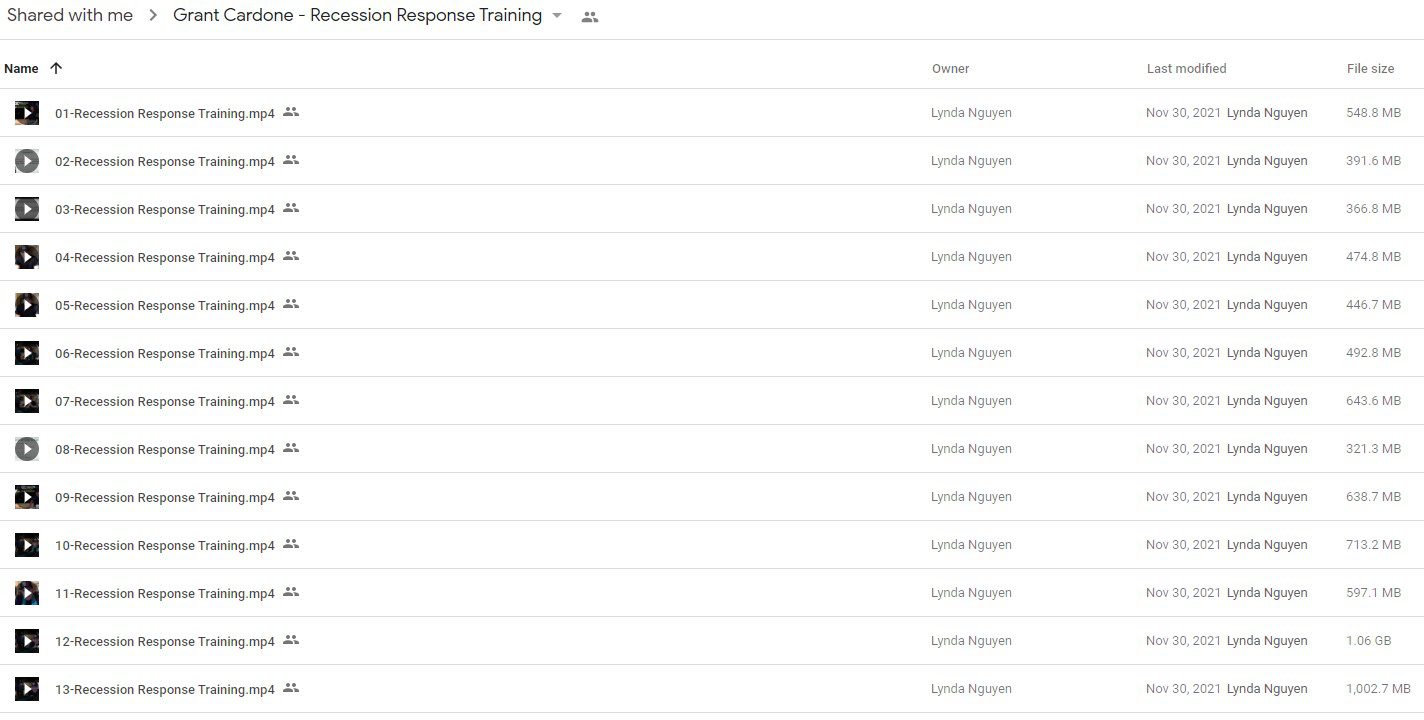This screenshot has height=720, width=1424.
Task: Select file name 13-Recession Response Training.mp4
Action: pyautogui.click(x=165, y=690)
